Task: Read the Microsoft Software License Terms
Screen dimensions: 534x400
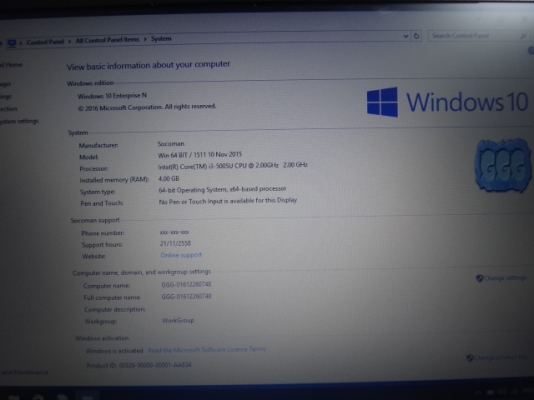Action: 207,350
